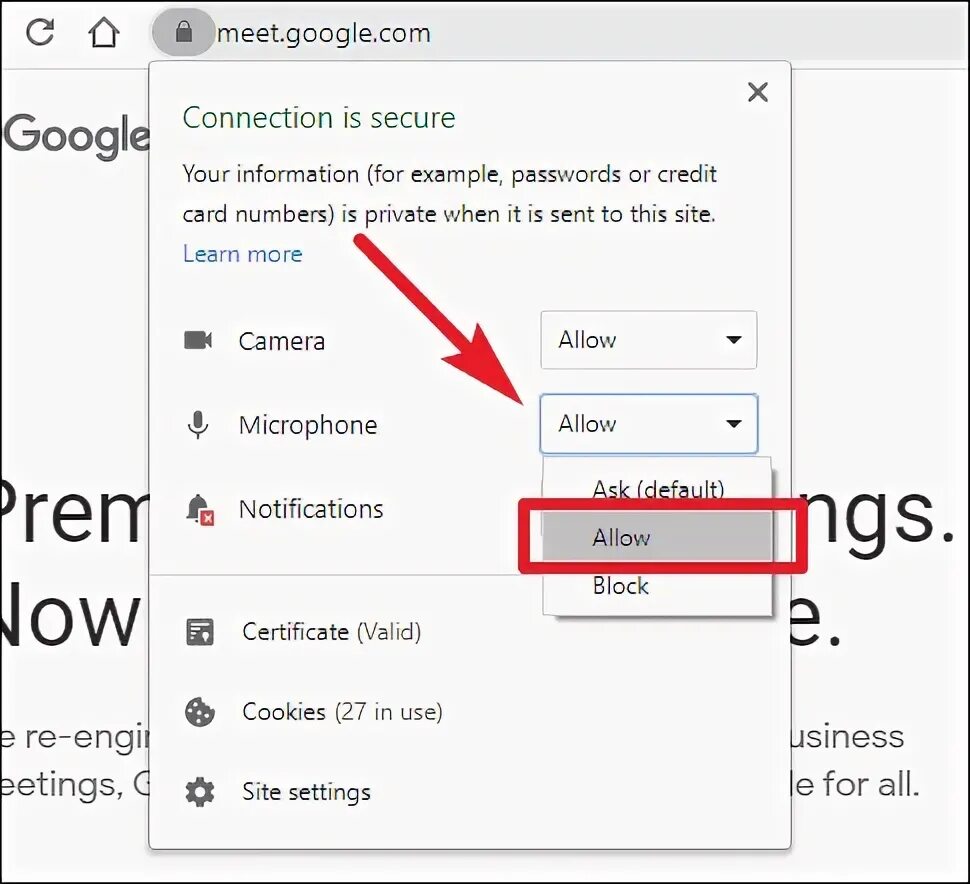Open the Camera permission dropdown
This screenshot has width=970, height=884.
648,340
